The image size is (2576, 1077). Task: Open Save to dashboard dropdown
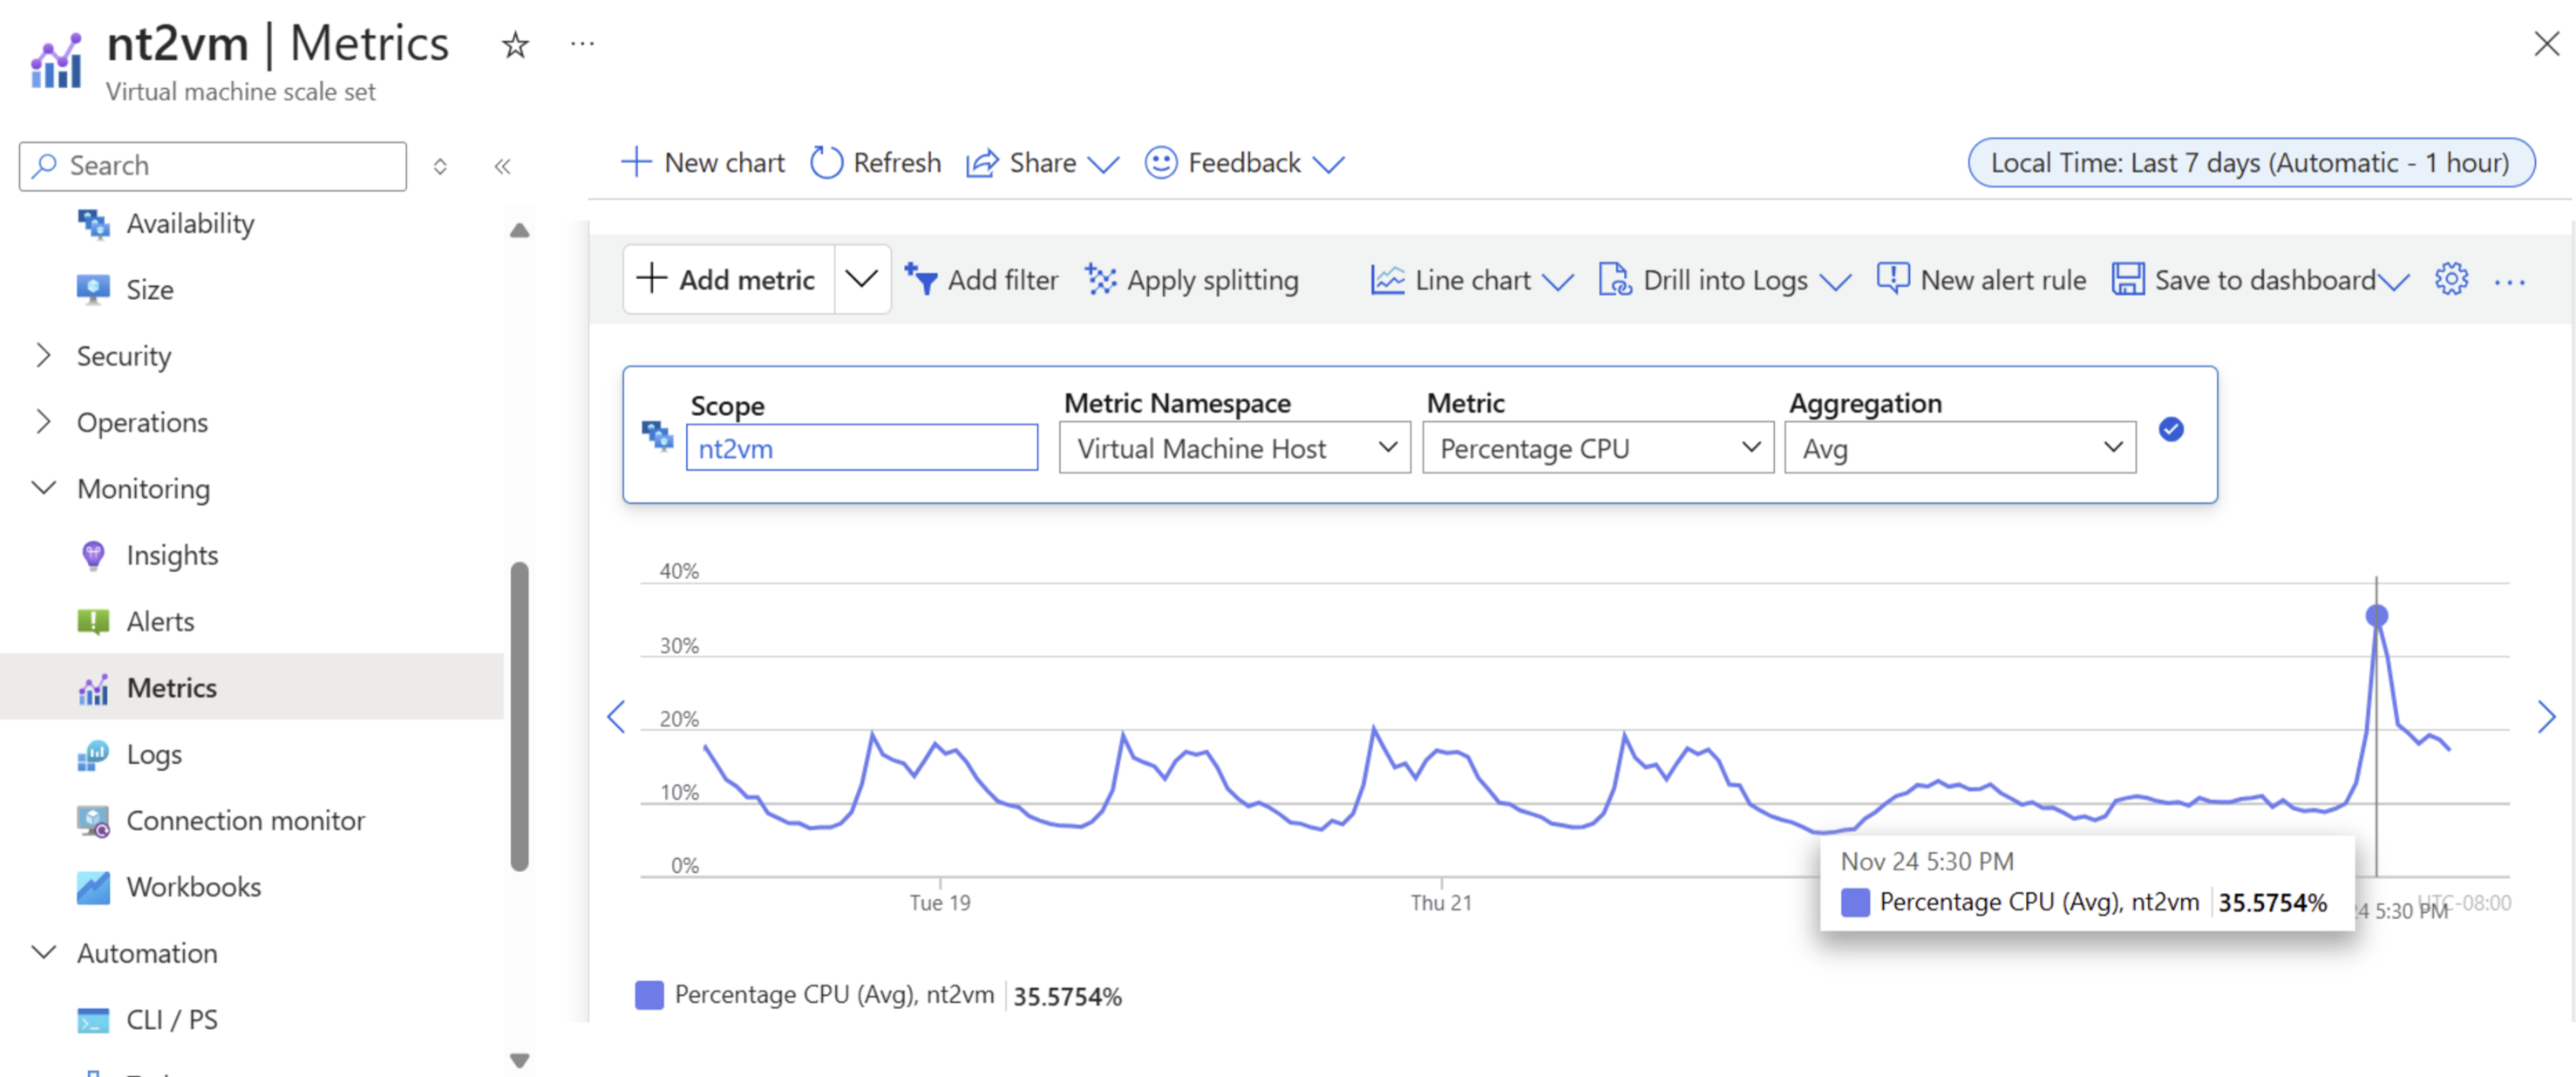click(2260, 280)
